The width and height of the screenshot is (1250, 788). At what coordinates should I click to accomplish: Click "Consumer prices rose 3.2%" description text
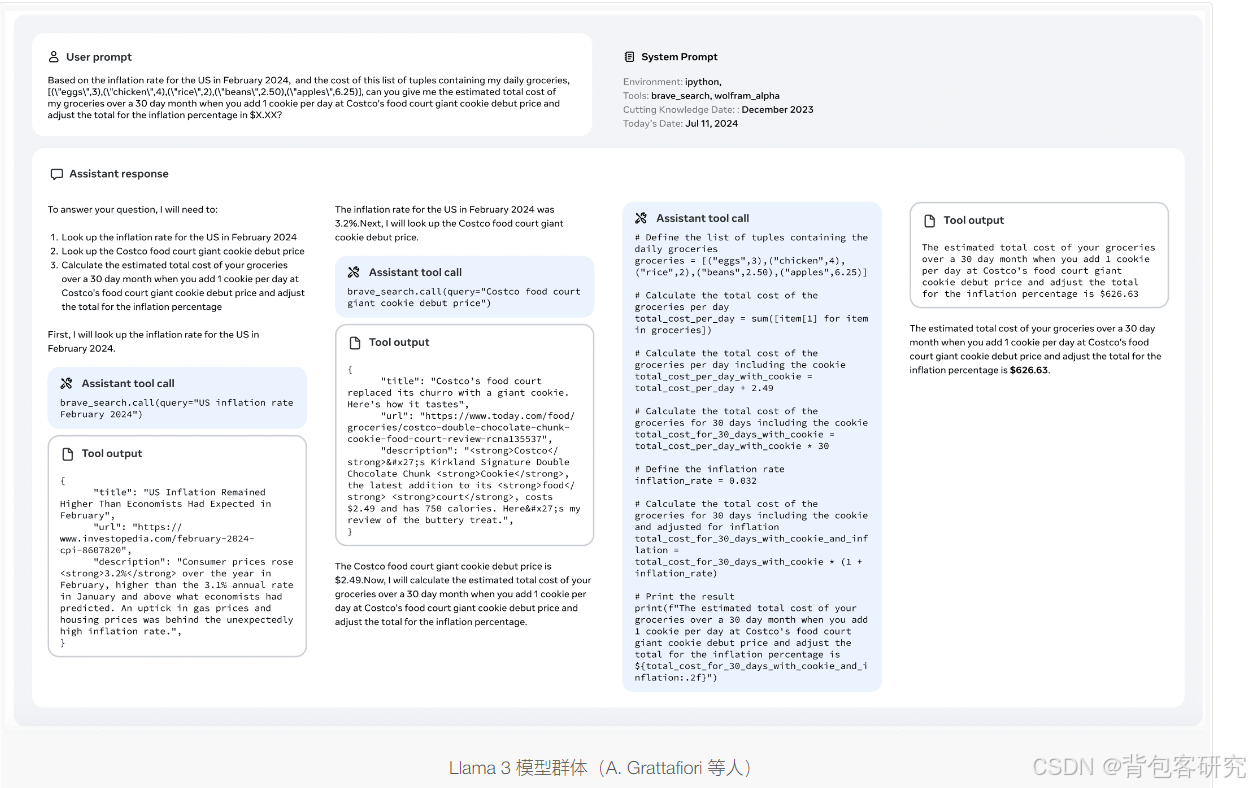[177, 597]
